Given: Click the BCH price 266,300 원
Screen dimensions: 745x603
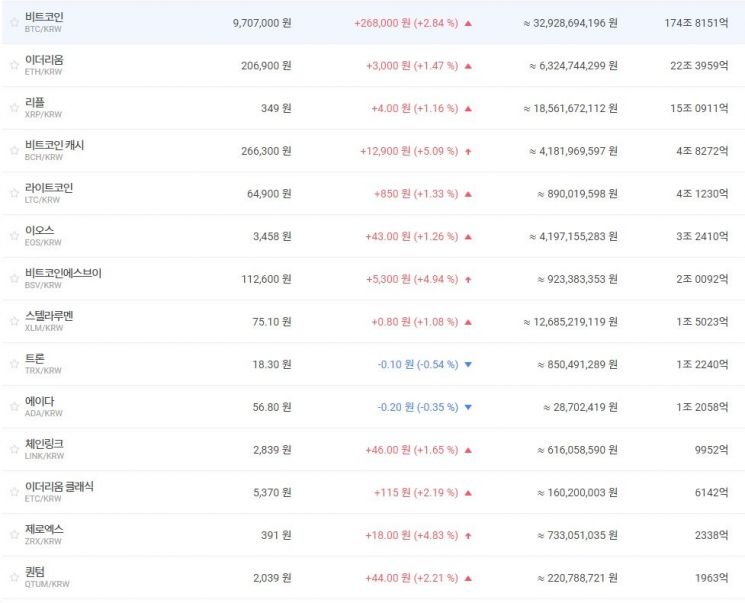Looking at the screenshot, I should pyautogui.click(x=266, y=151).
